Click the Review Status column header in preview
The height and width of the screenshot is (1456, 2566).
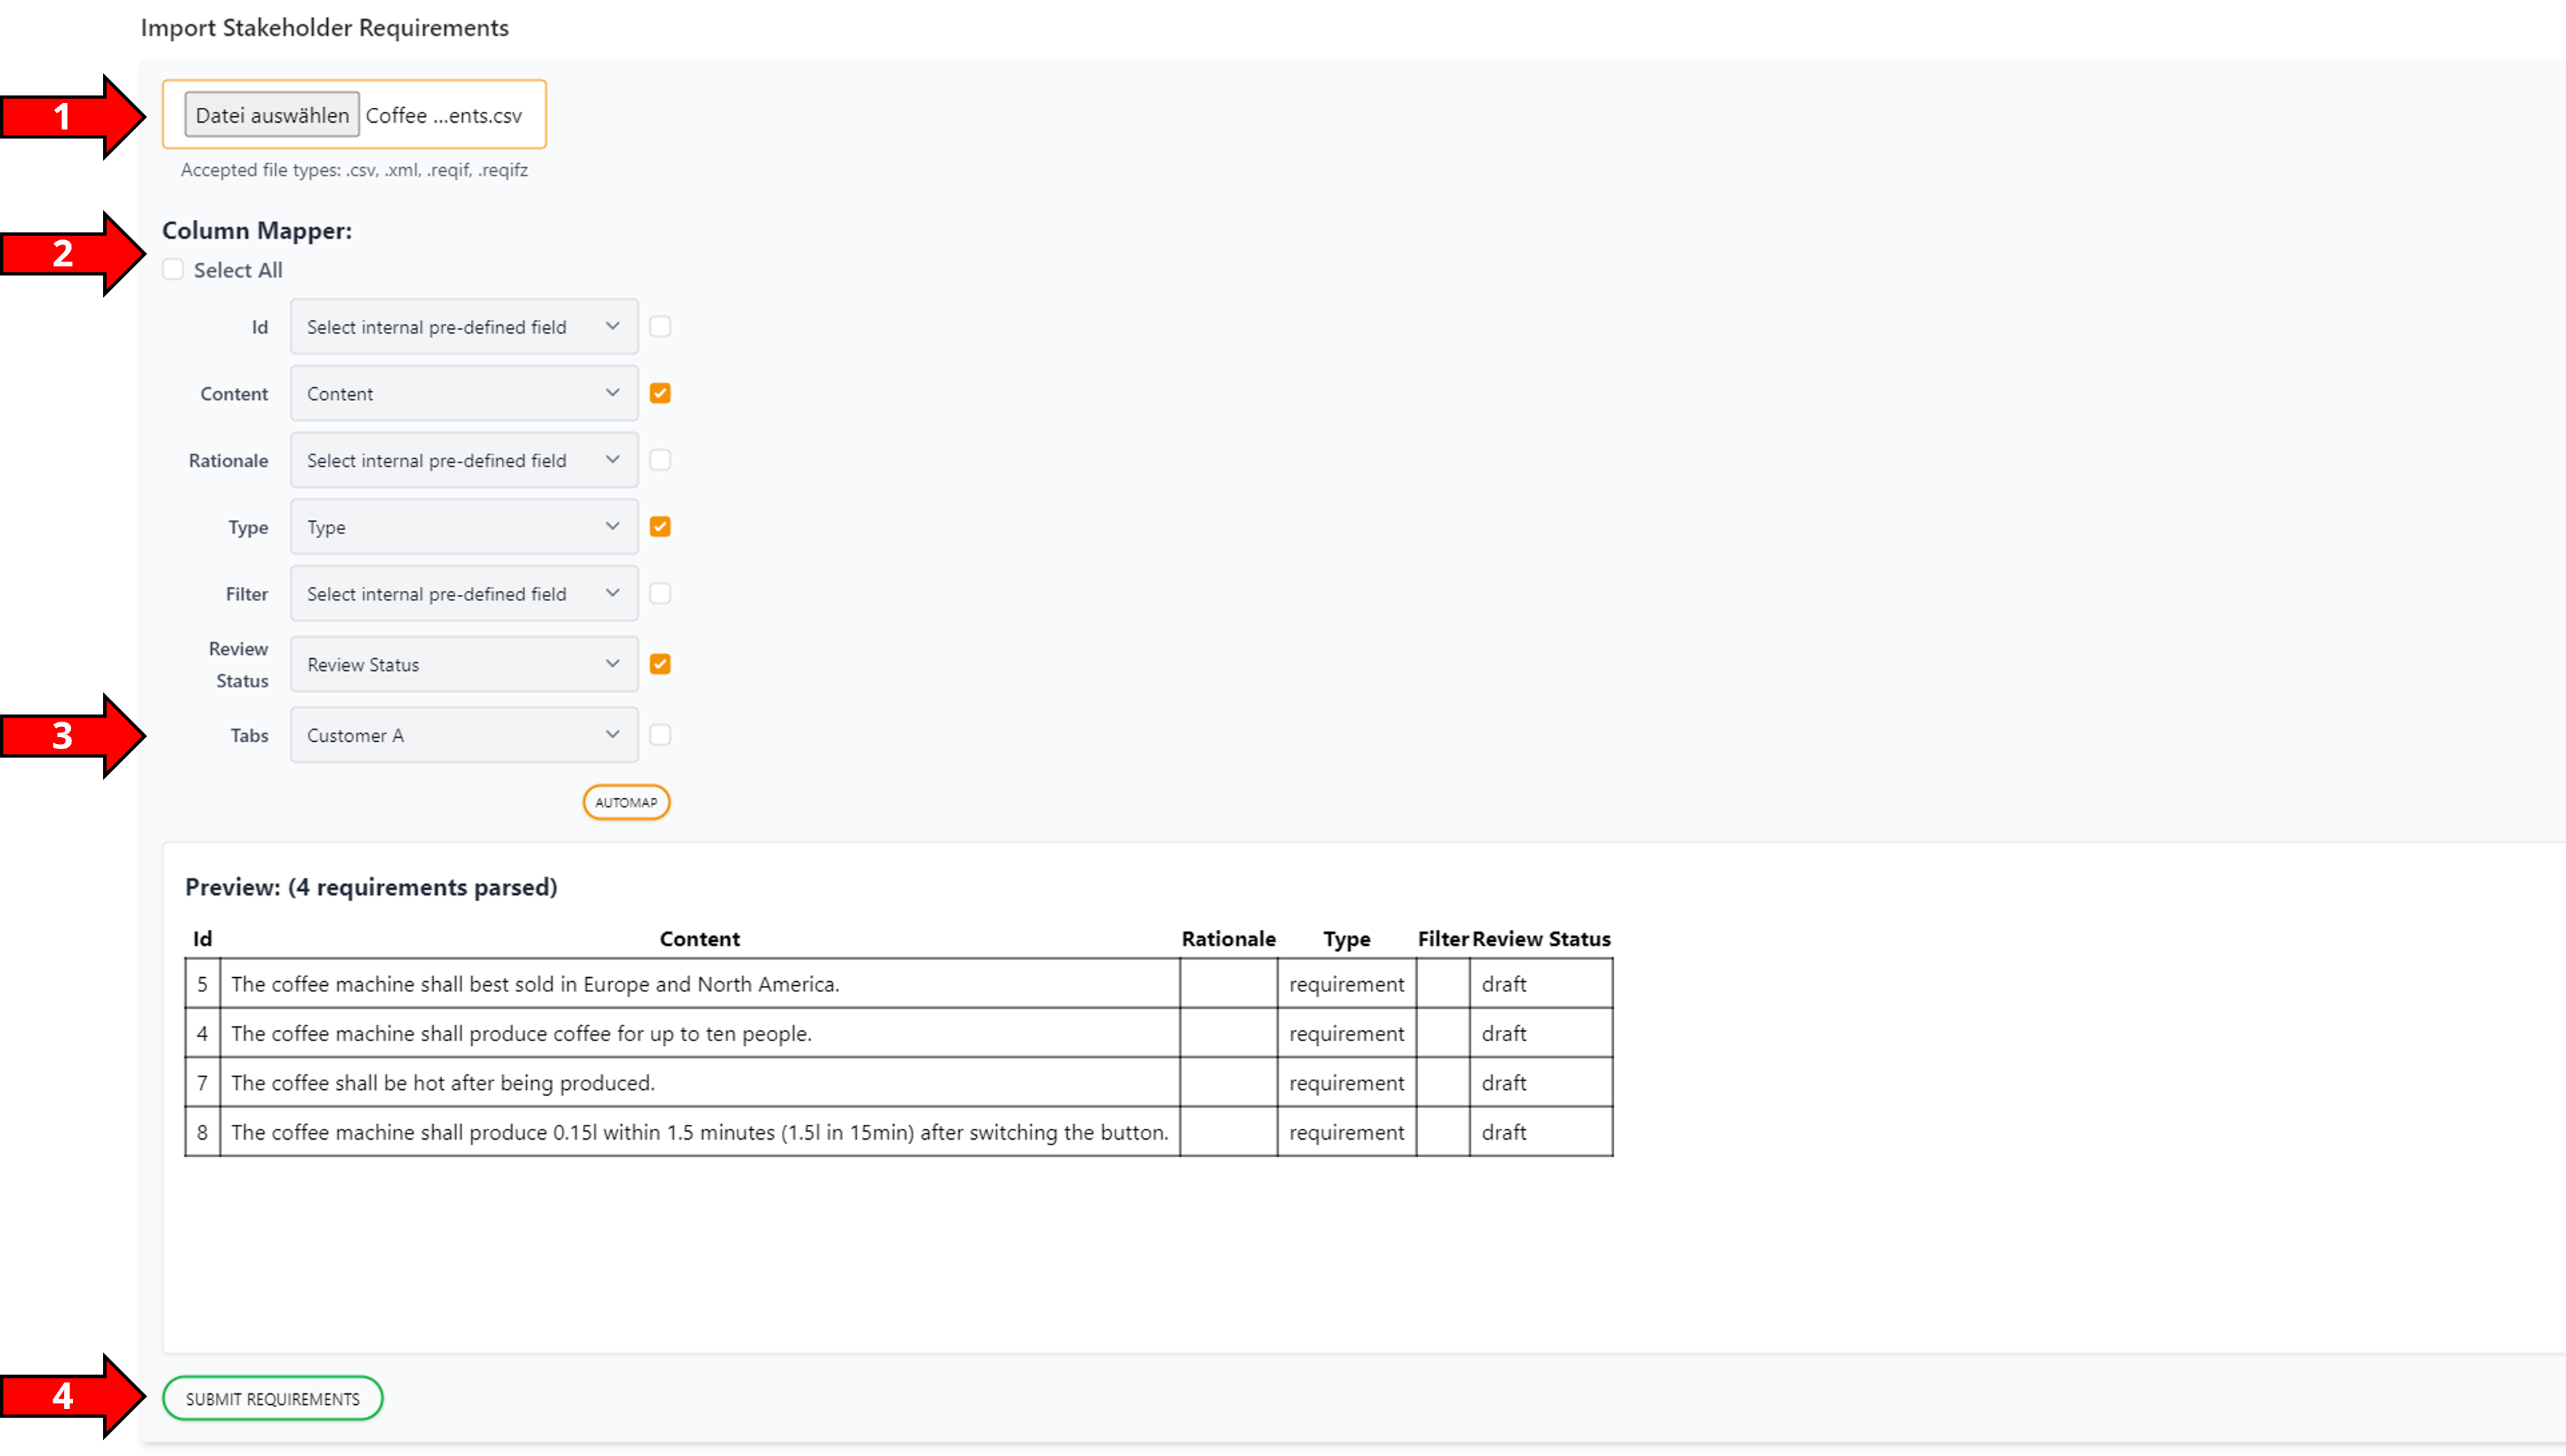(x=1541, y=939)
